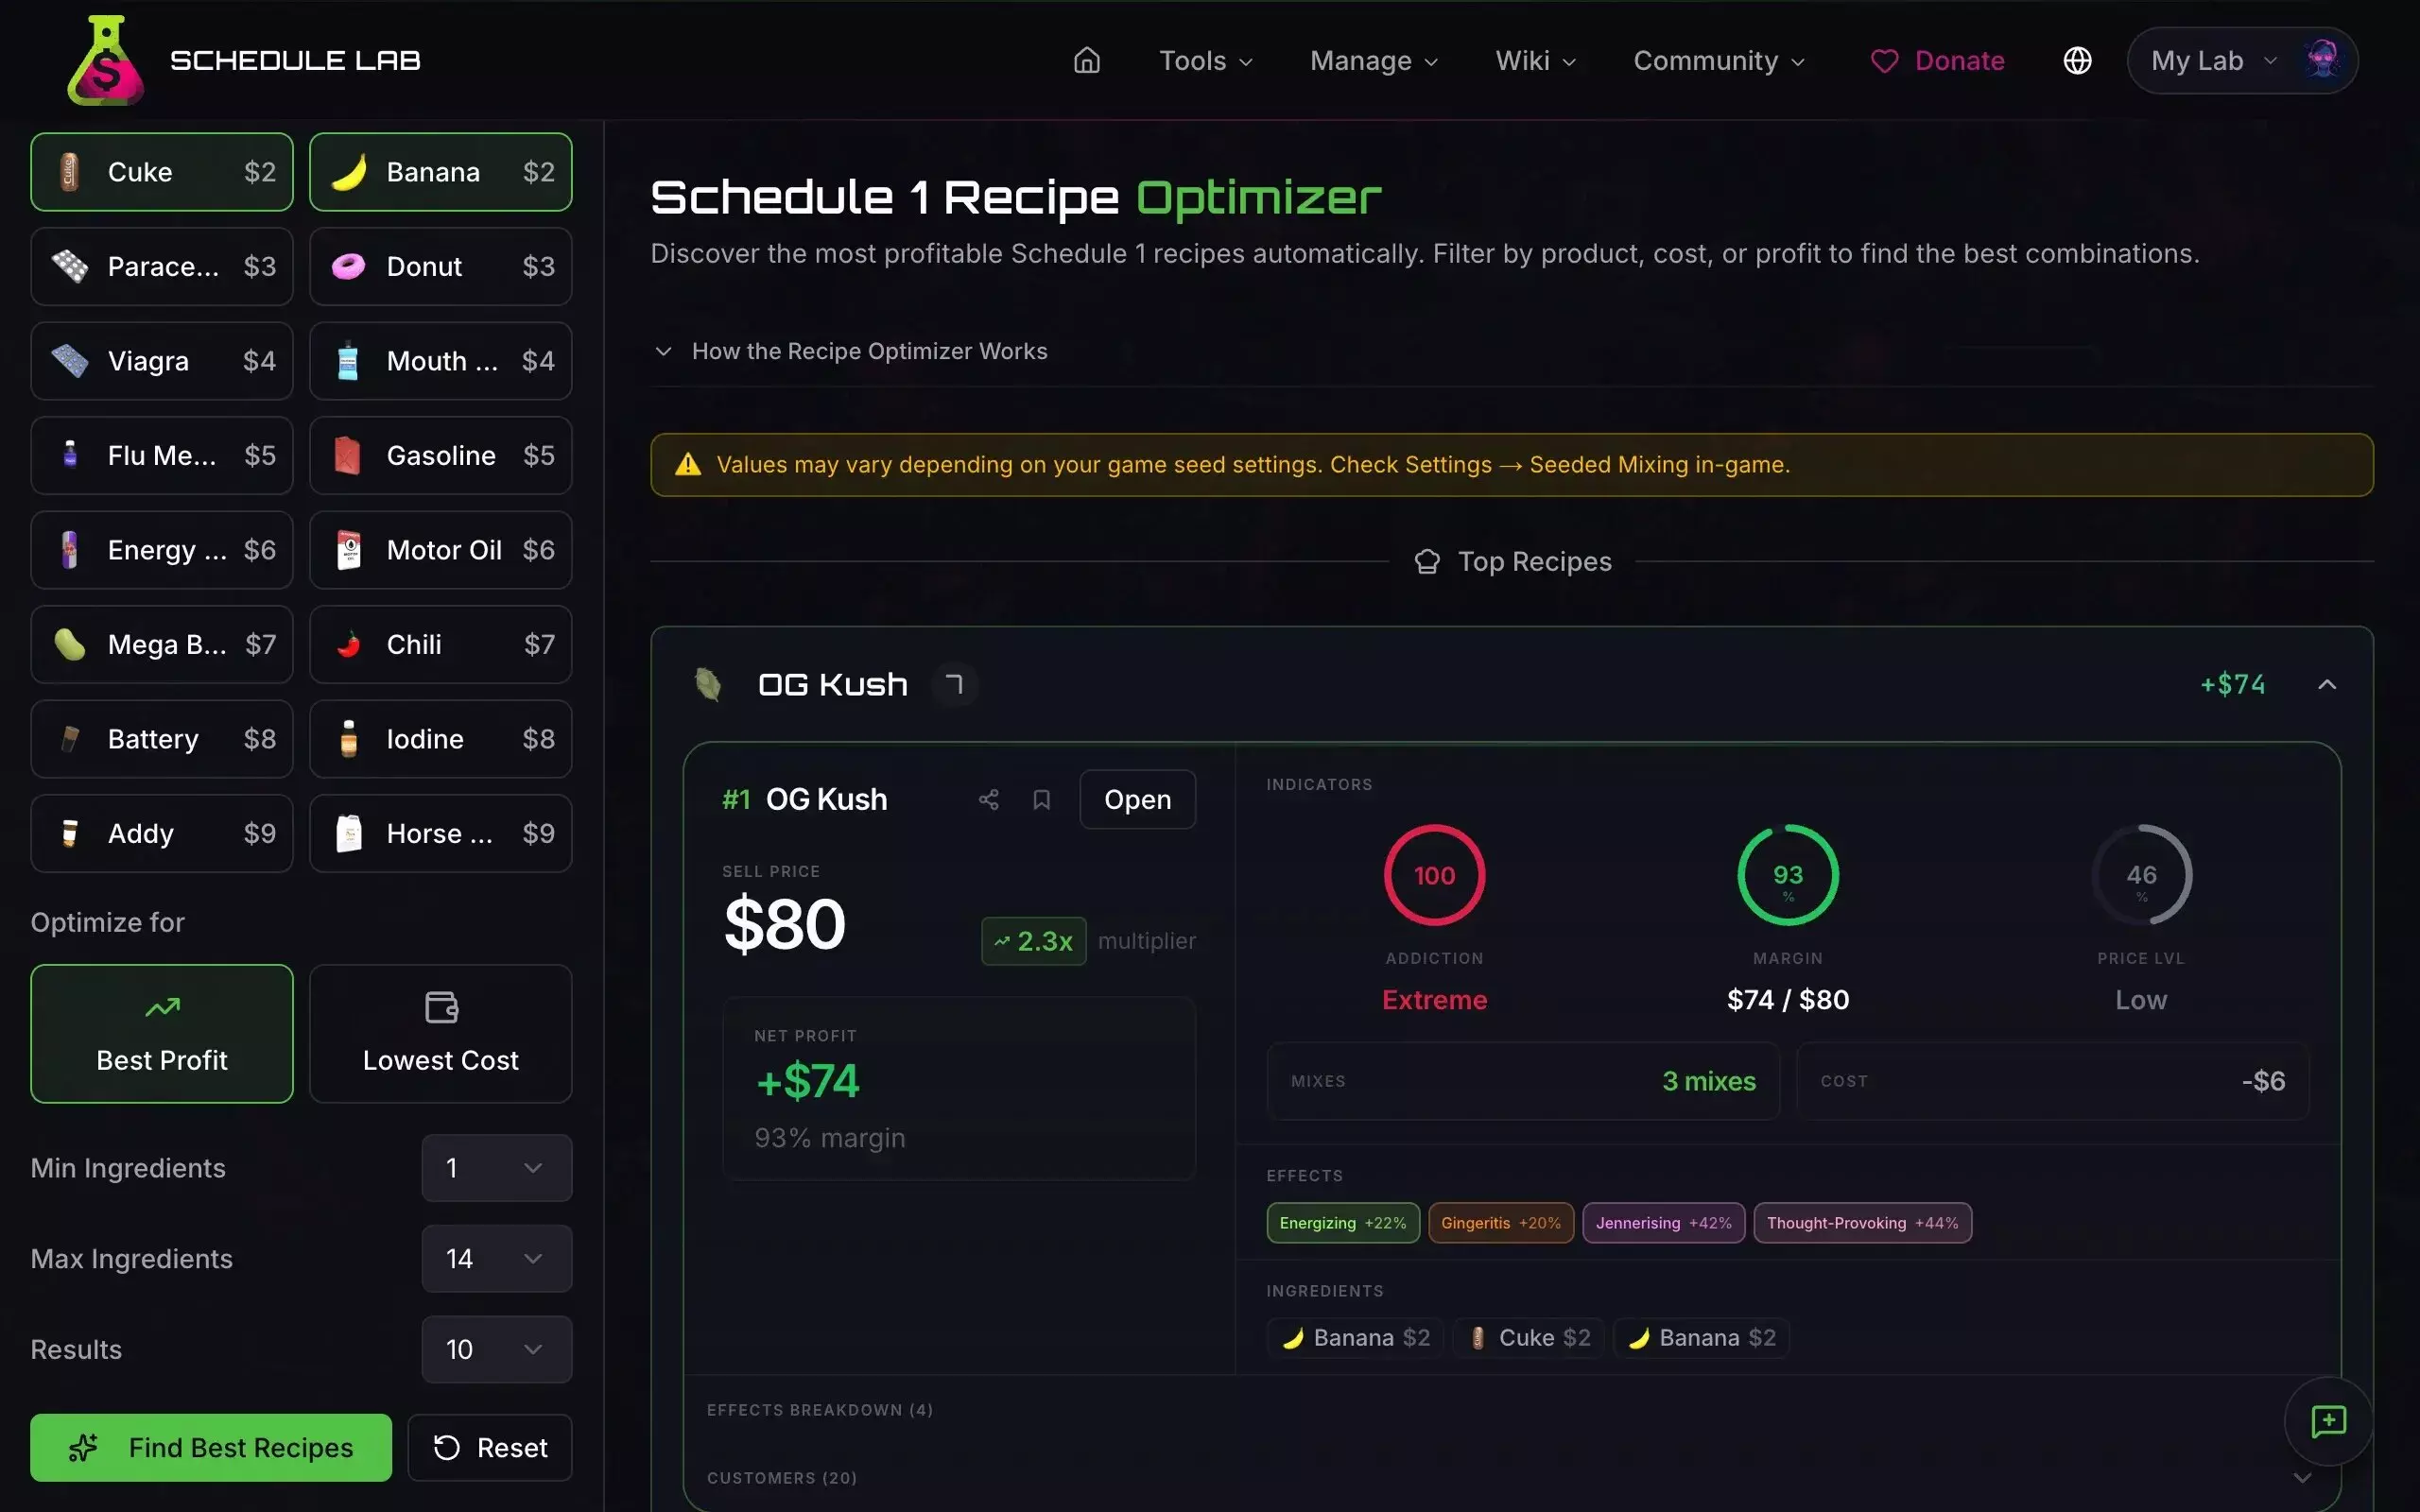Open the Min Ingredients dropdown
This screenshot has height=1512, width=2420.
point(496,1168)
